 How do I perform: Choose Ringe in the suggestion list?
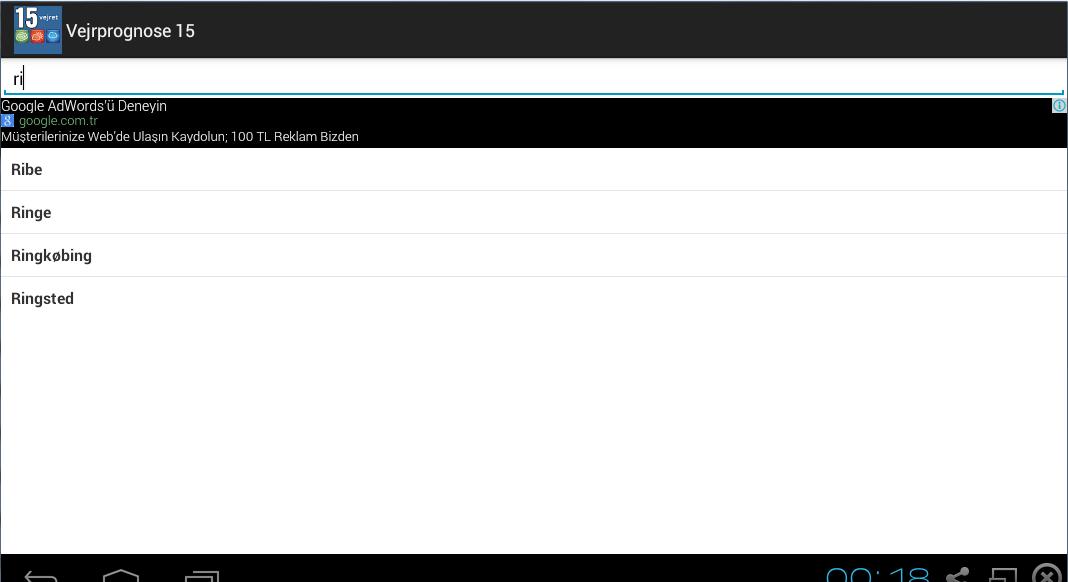click(x=31, y=213)
